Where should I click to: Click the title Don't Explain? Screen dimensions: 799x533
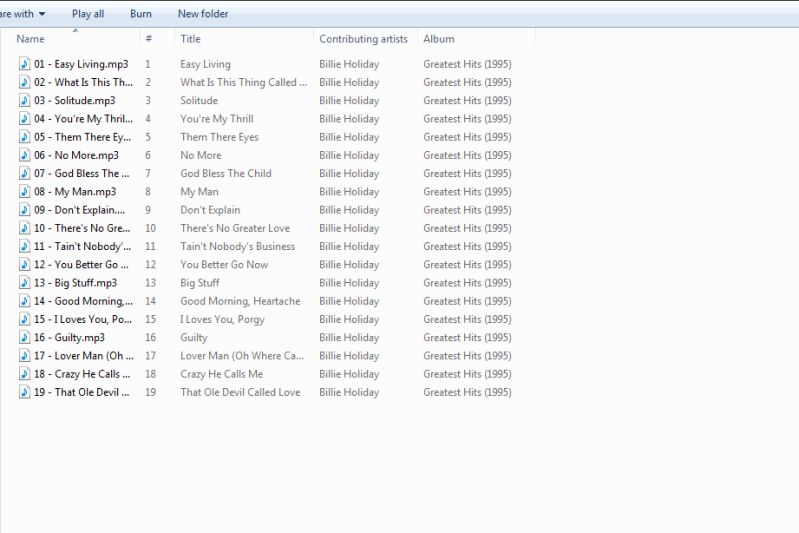pos(210,210)
